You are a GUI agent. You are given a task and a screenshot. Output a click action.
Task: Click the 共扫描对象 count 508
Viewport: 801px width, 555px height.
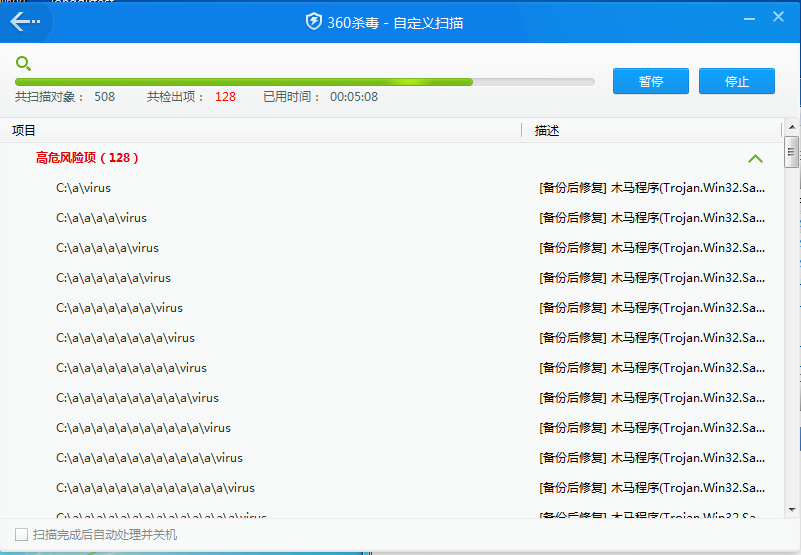[x=105, y=97]
